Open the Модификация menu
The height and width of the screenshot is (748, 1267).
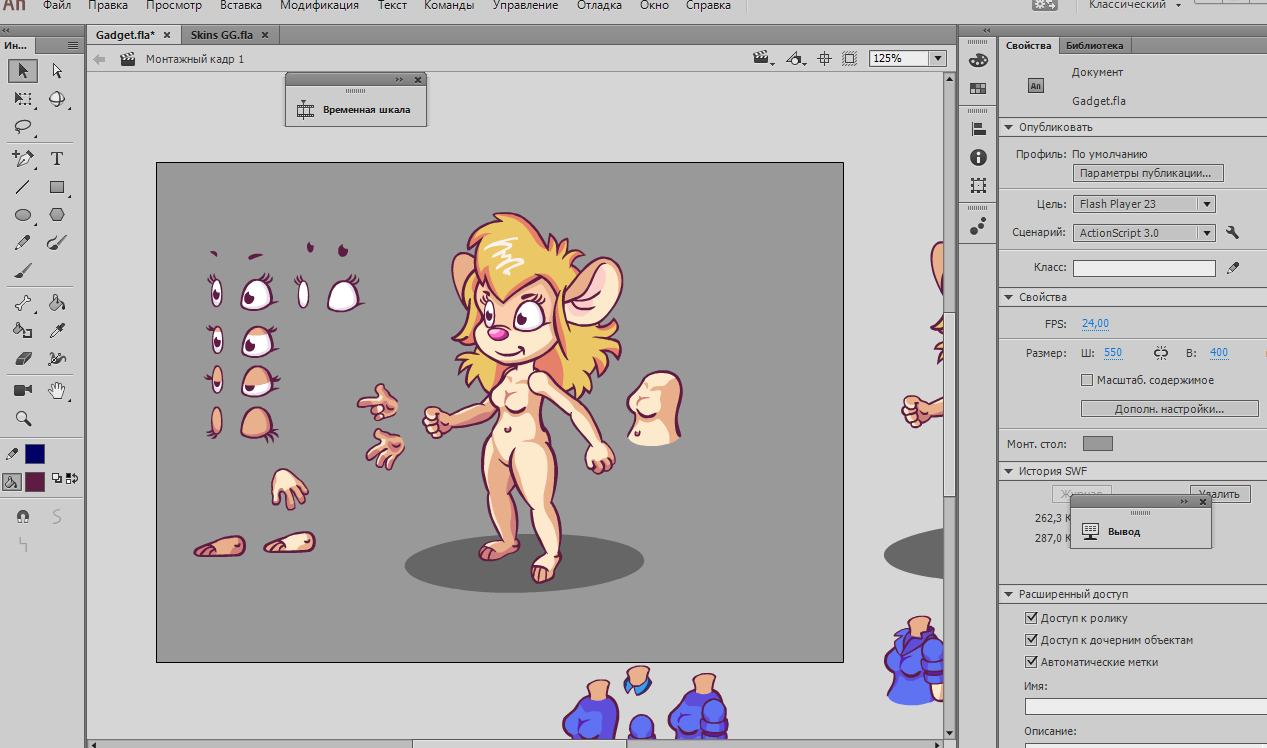(319, 5)
